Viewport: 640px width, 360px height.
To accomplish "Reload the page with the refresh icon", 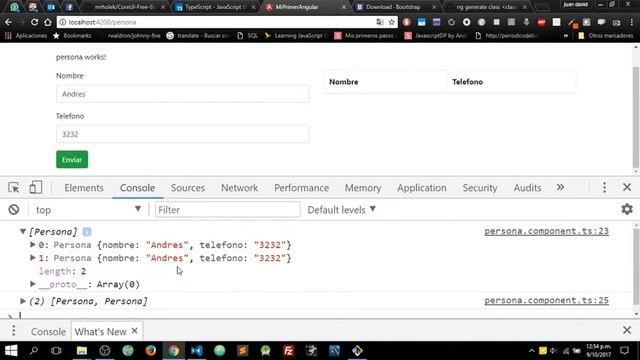I will [34, 22].
